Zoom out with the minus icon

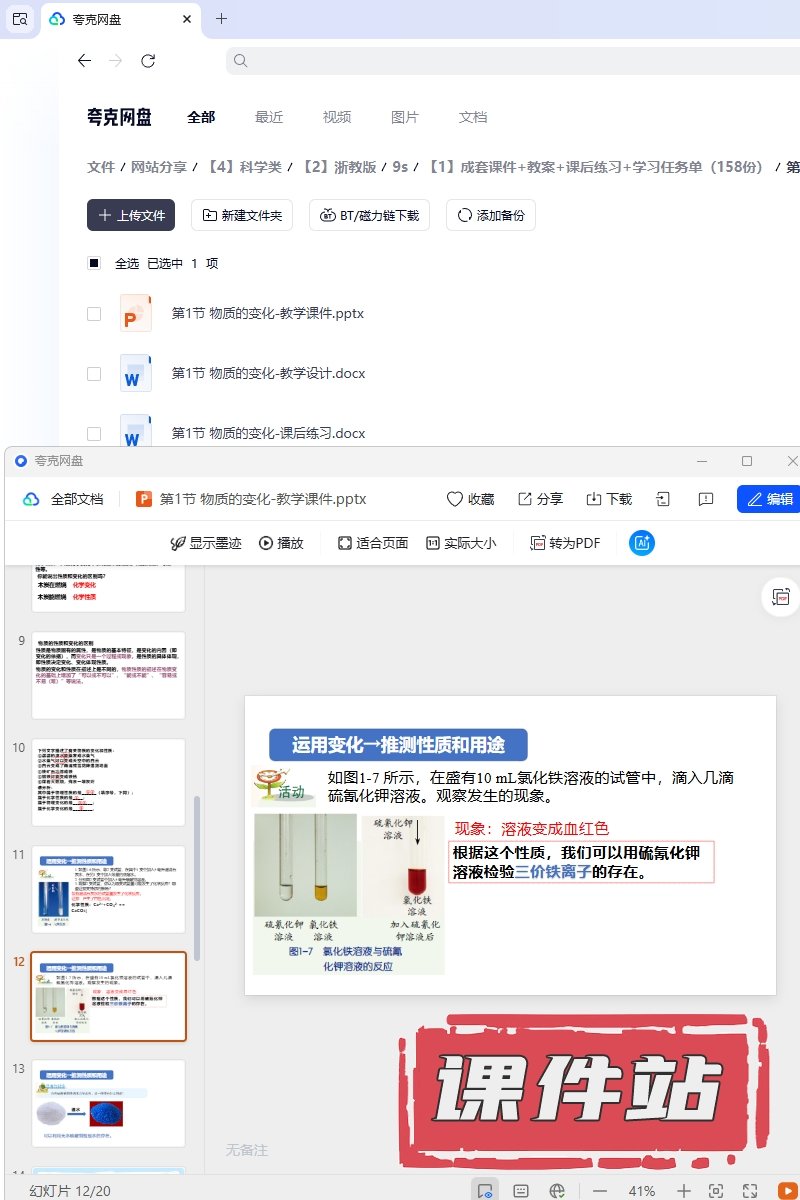tap(600, 1190)
